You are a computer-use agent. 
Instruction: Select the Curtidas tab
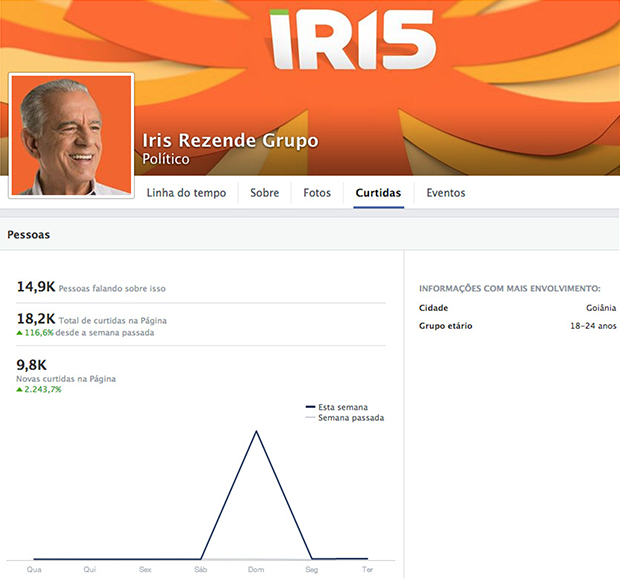pos(378,193)
